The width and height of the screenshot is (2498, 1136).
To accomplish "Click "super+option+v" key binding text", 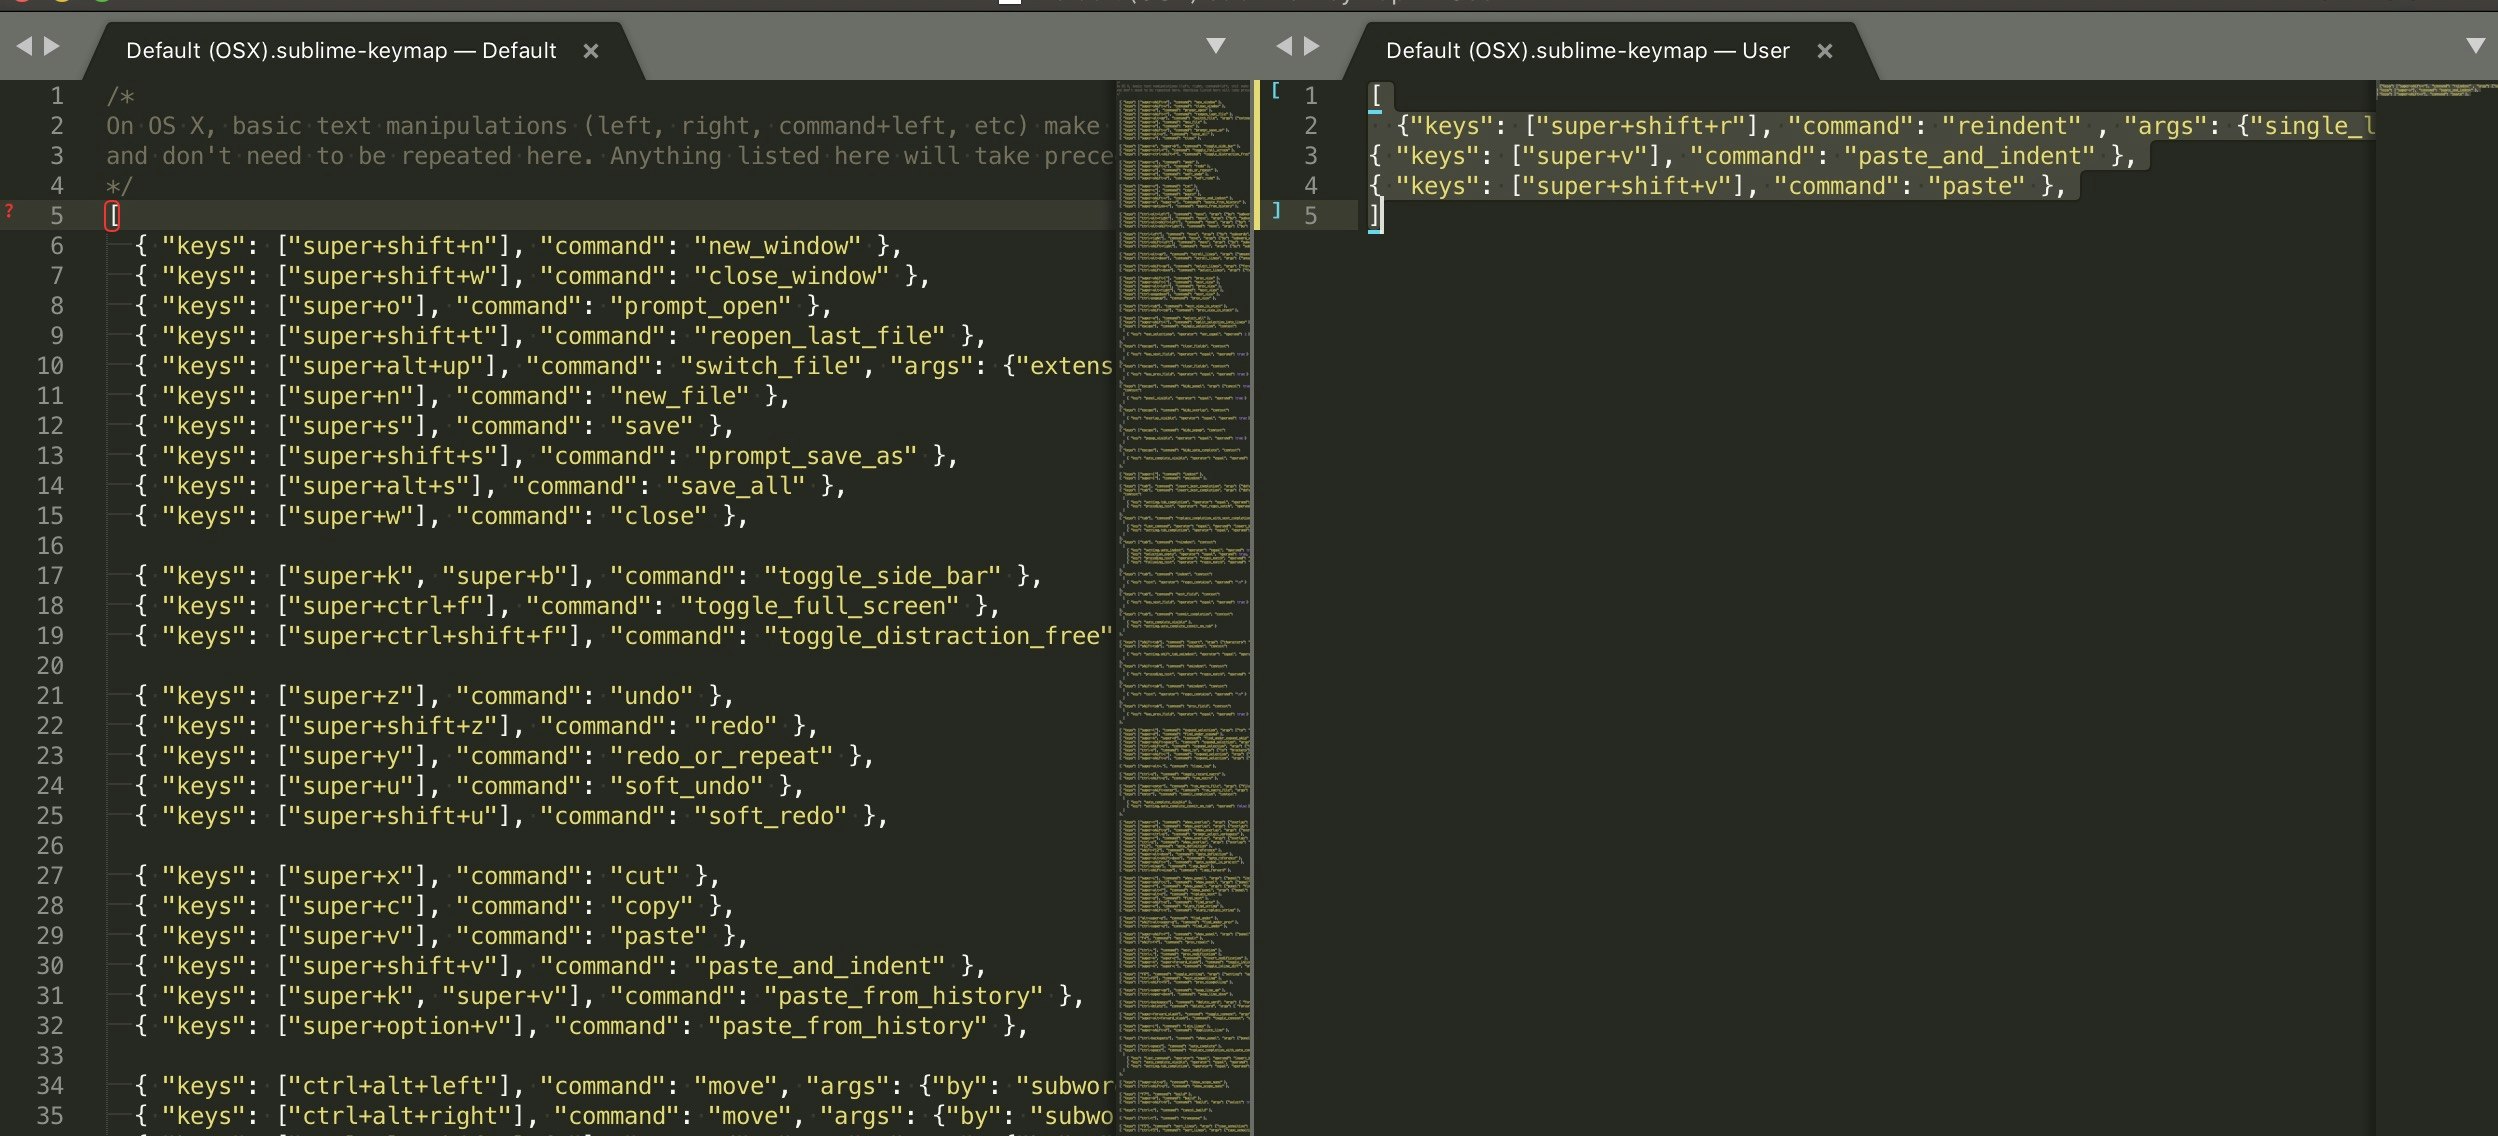I will click(407, 1026).
